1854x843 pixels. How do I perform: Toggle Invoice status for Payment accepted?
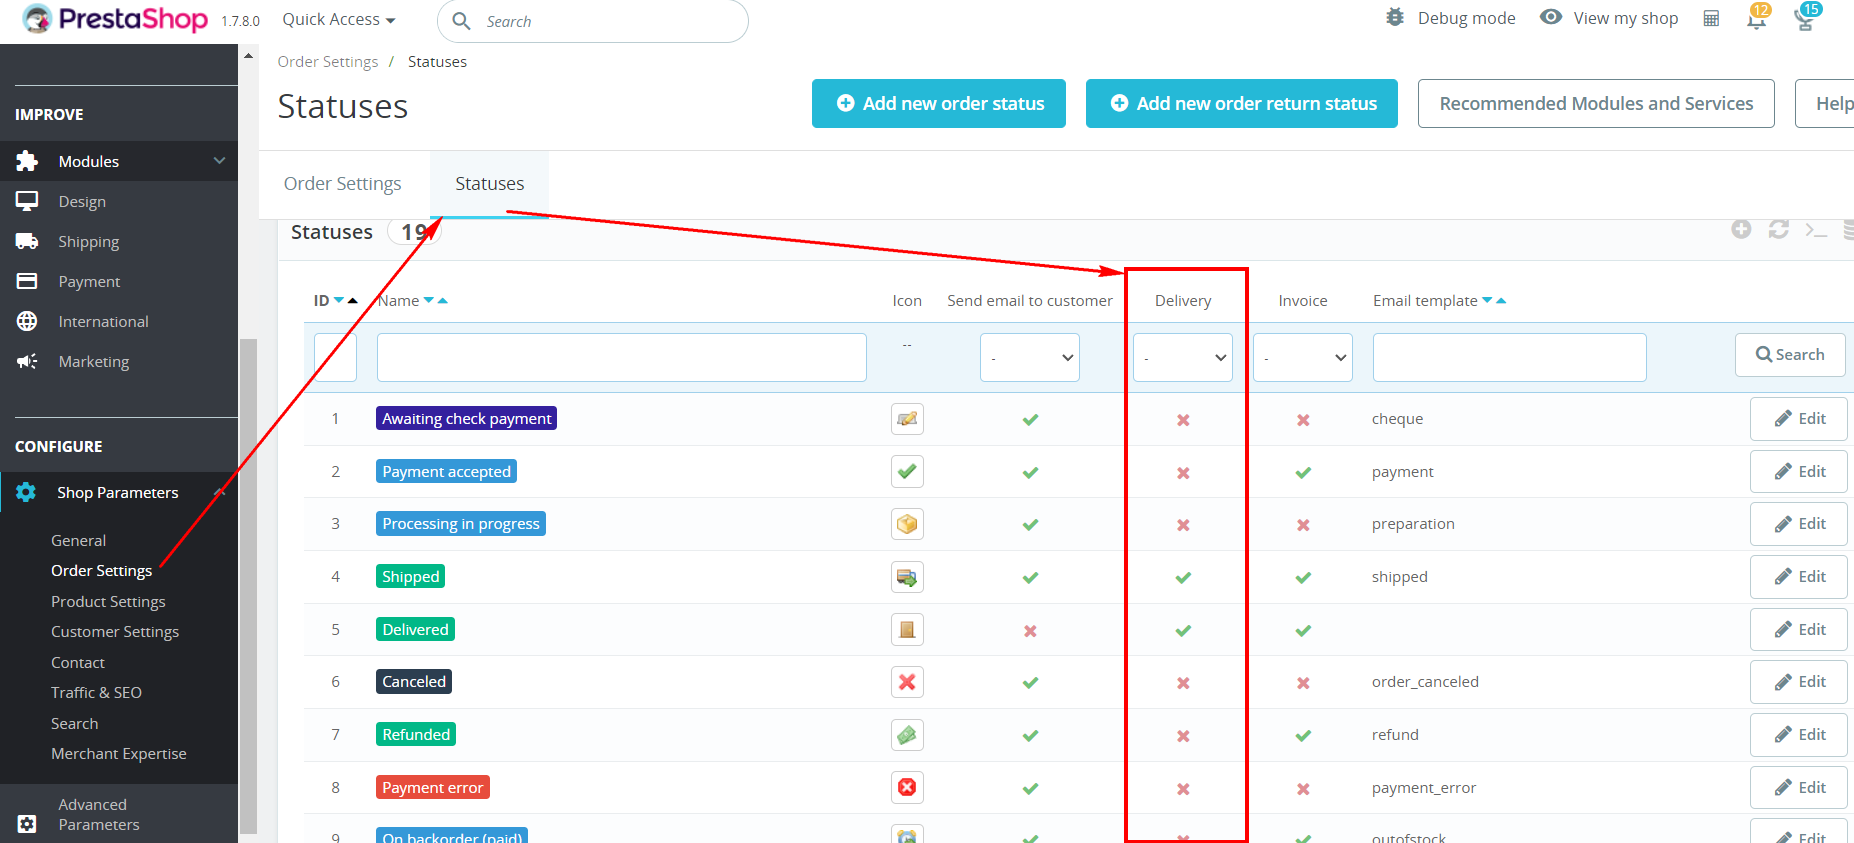(1303, 472)
